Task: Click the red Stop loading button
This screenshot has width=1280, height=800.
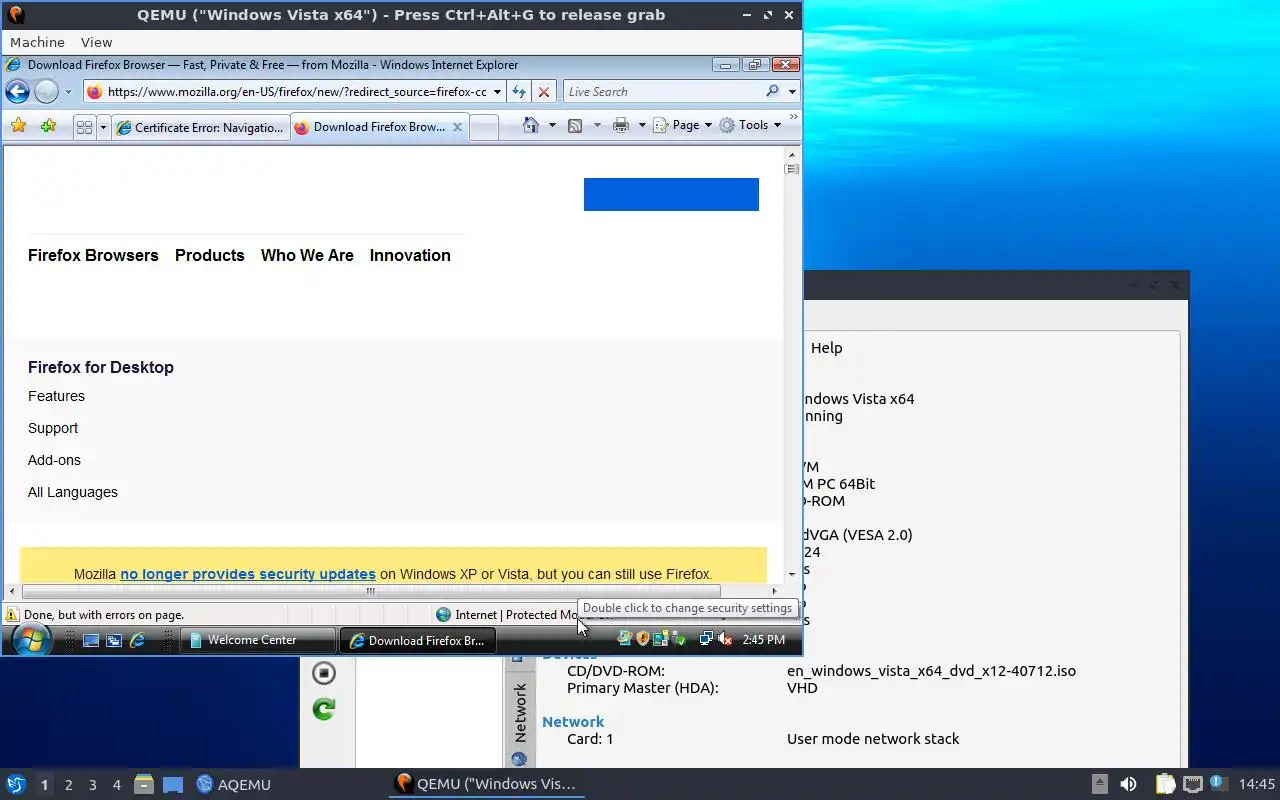Action: point(544,92)
